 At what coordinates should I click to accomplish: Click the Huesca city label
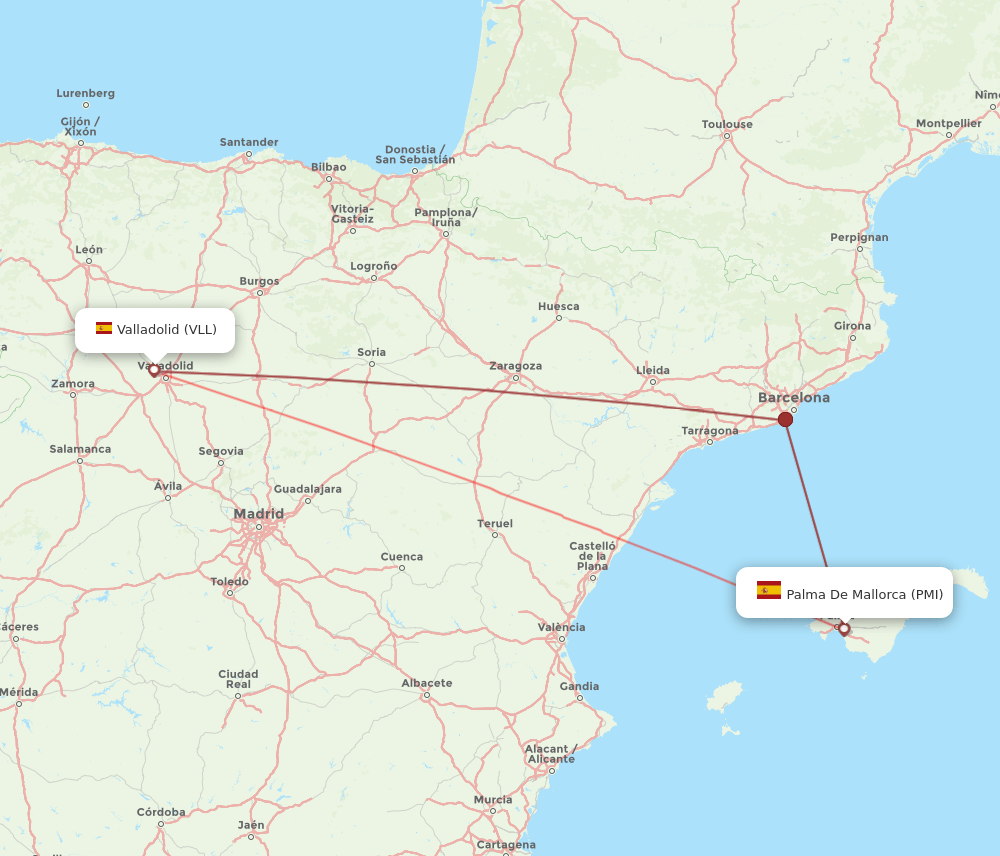(x=559, y=306)
